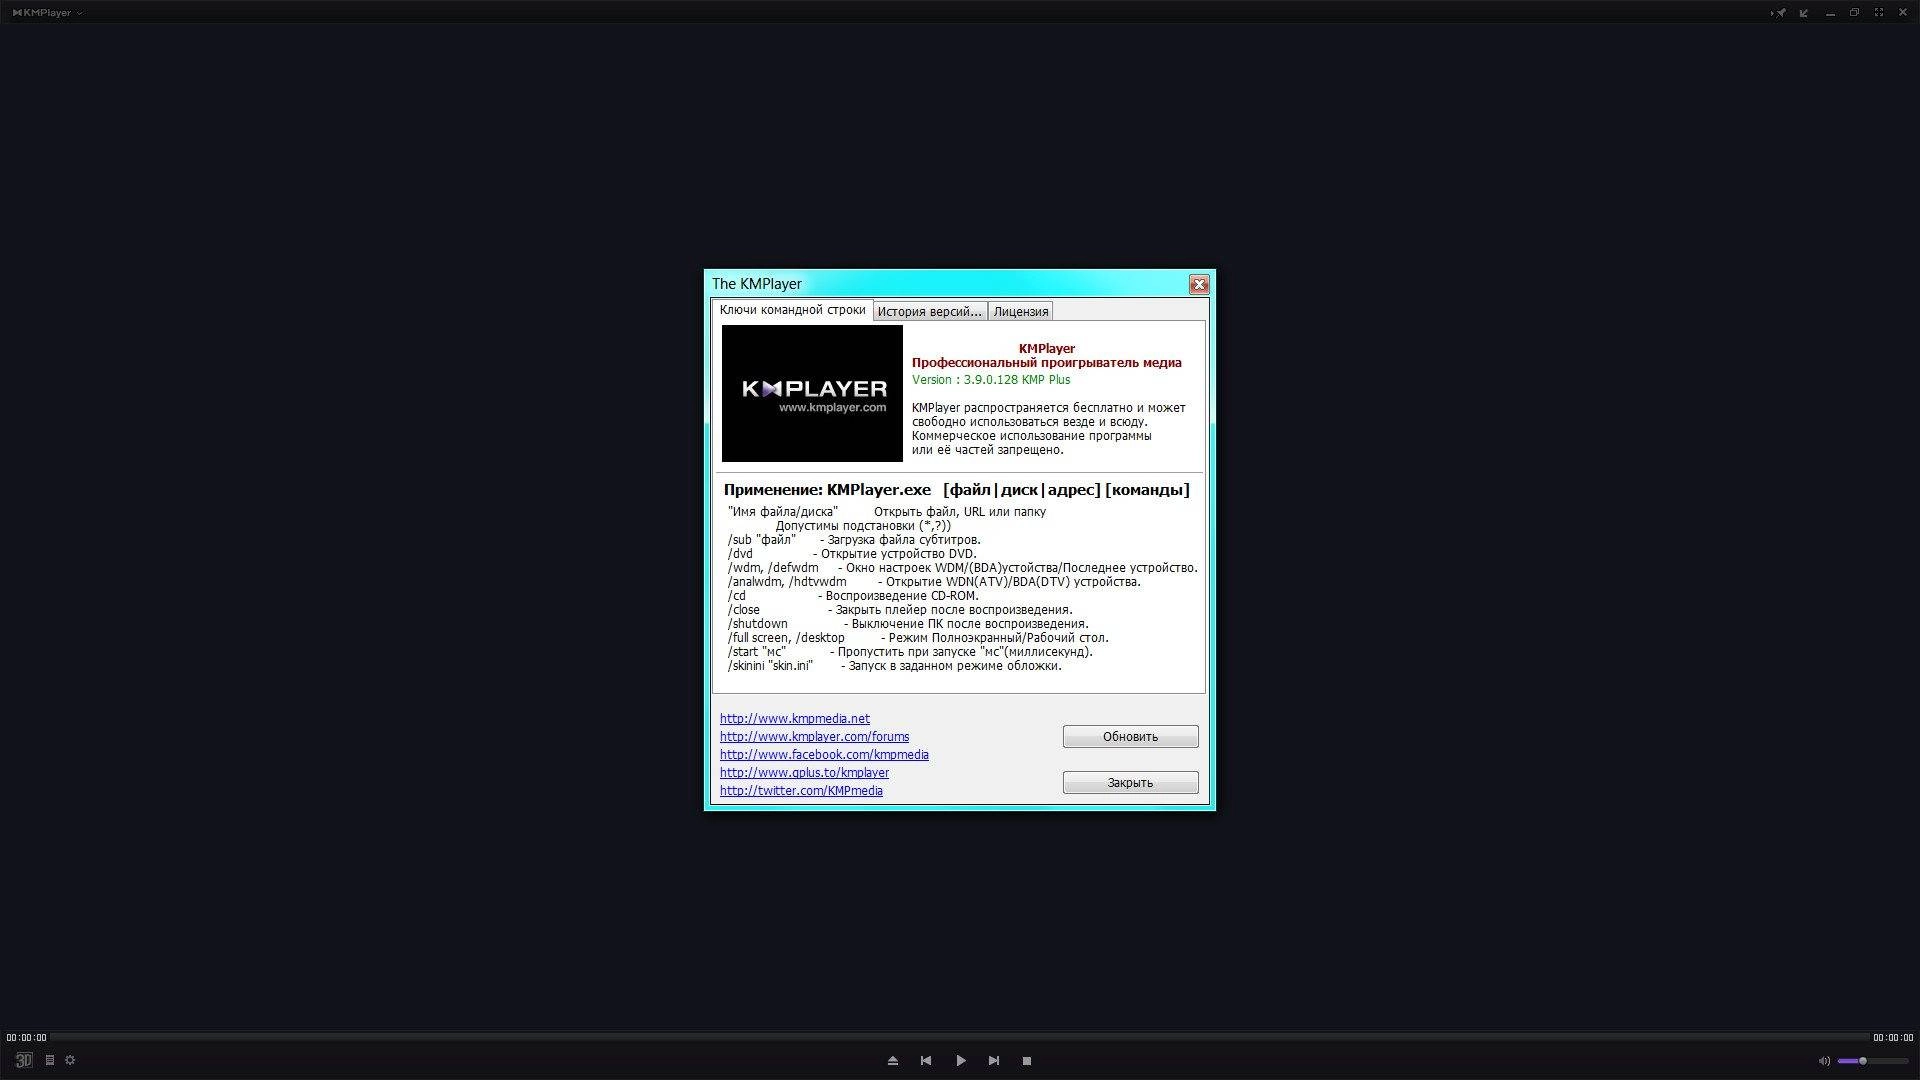Image resolution: width=1920 pixels, height=1080 pixels.
Task: Open the gplus.to/kmplayer link
Action: click(804, 773)
